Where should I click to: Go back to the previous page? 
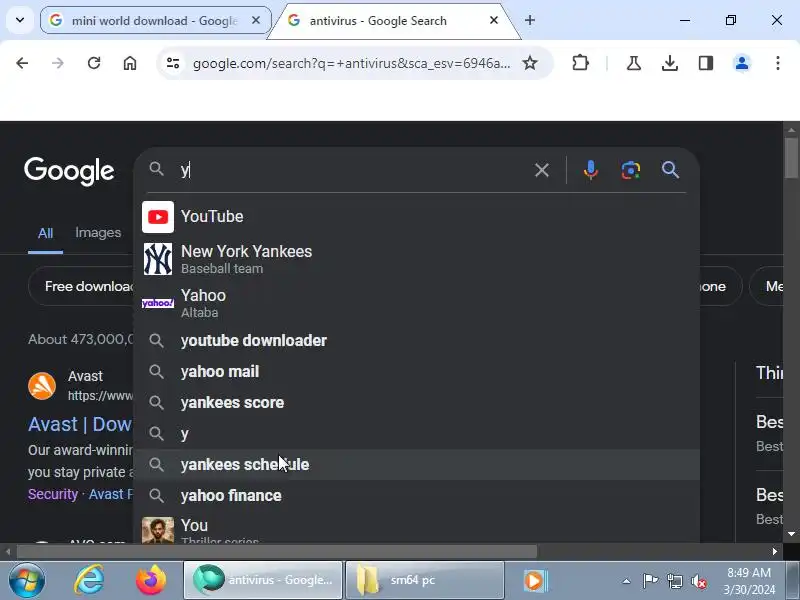coord(22,63)
